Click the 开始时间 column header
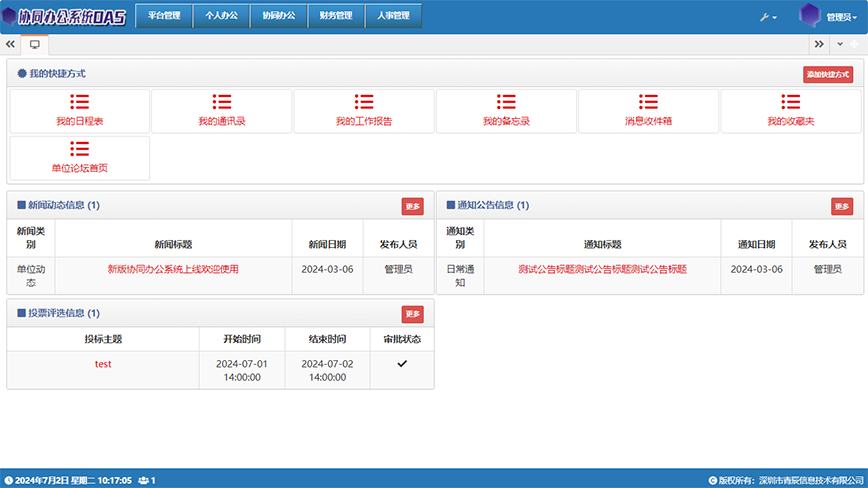The height and width of the screenshot is (488, 868). pos(242,339)
